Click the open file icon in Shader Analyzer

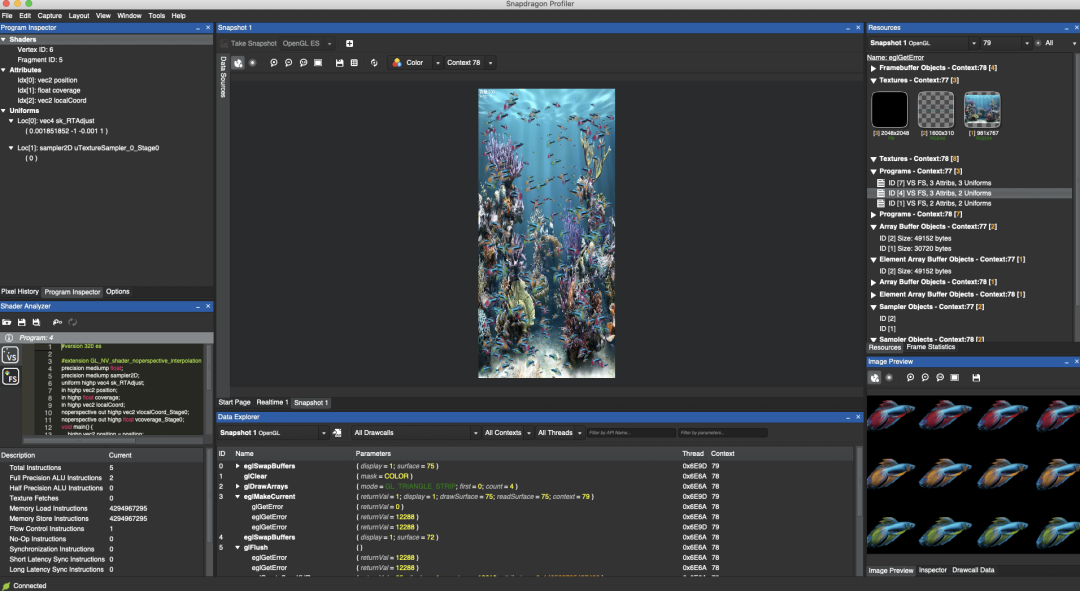point(7,322)
